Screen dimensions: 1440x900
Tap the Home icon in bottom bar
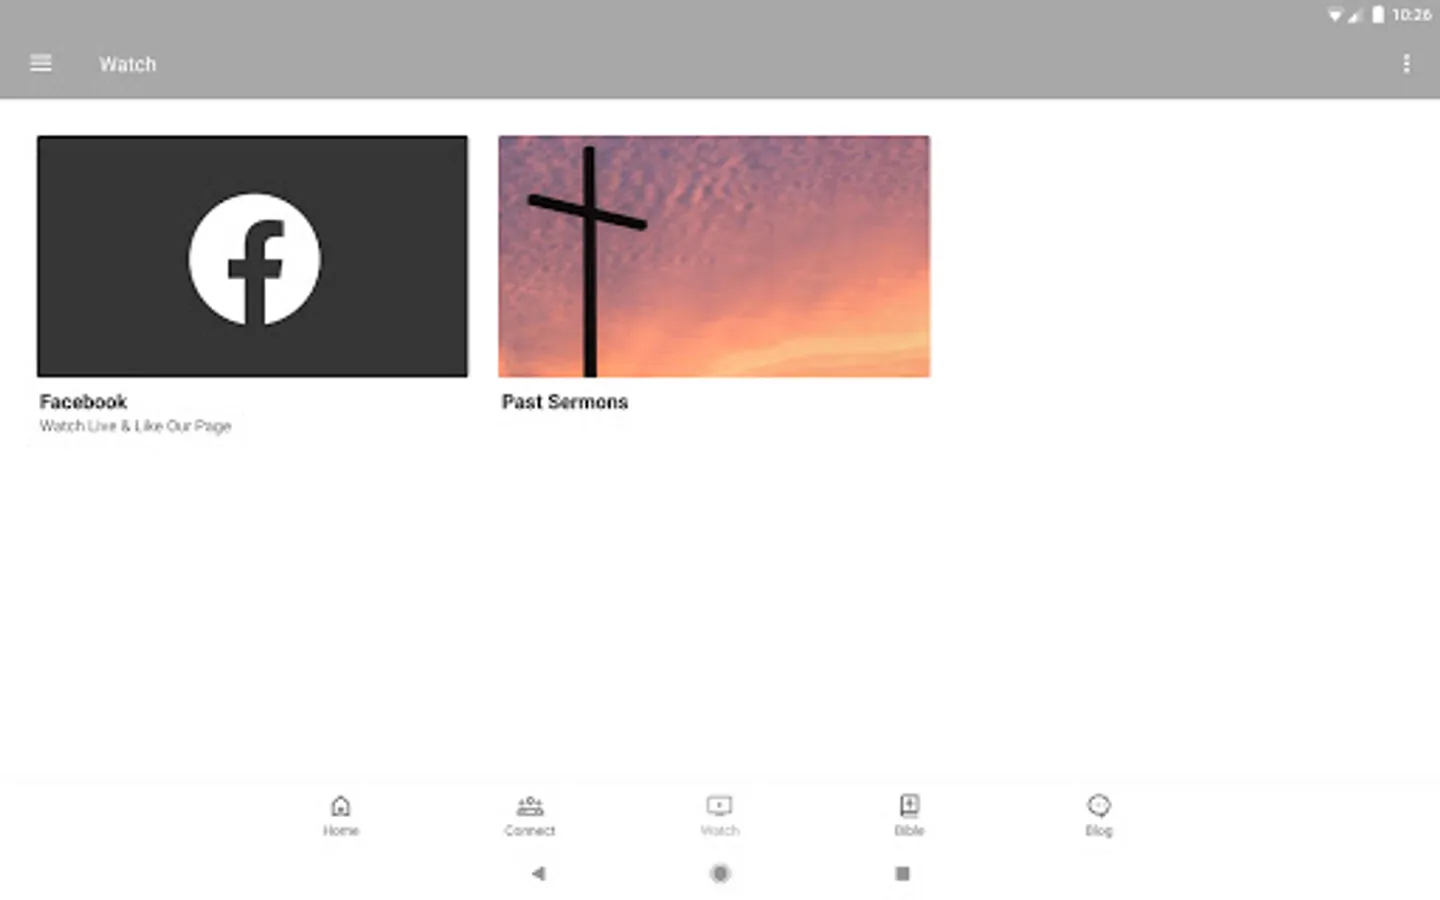click(341, 805)
